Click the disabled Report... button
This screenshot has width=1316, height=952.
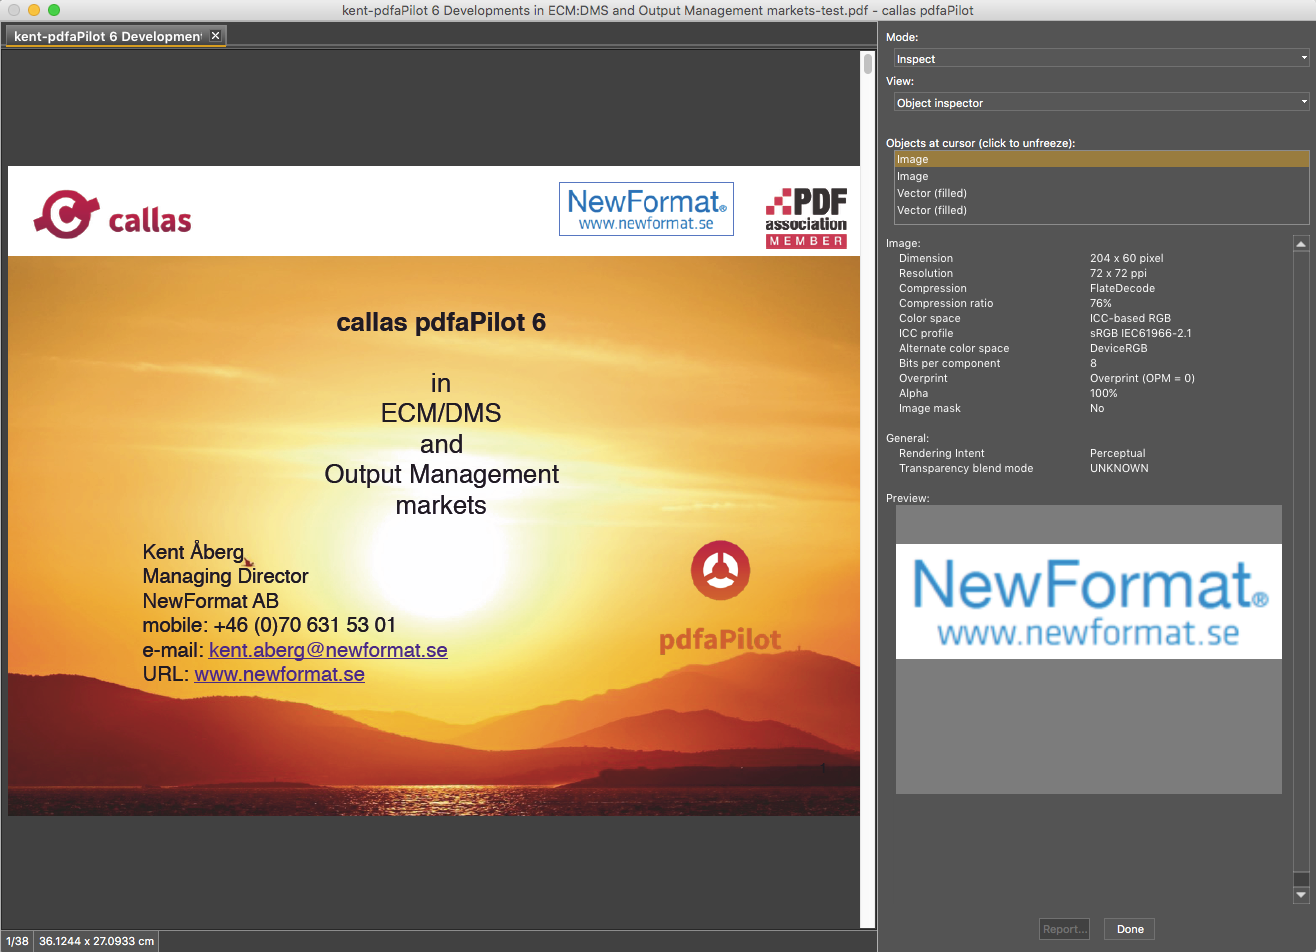point(1065,929)
